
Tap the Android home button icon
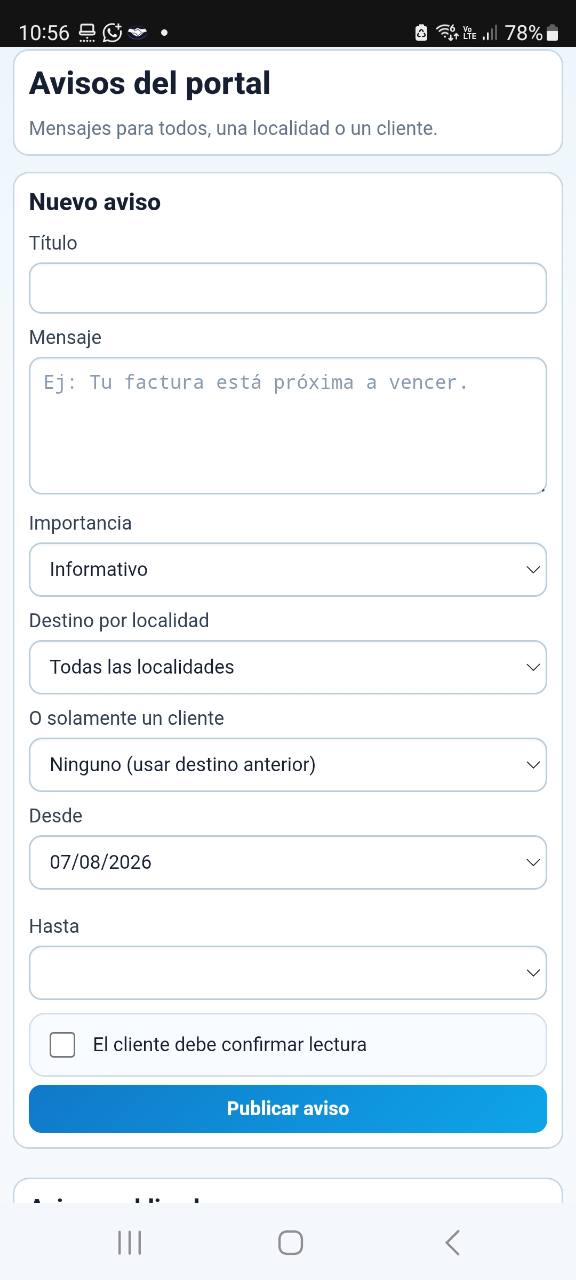[x=290, y=1242]
